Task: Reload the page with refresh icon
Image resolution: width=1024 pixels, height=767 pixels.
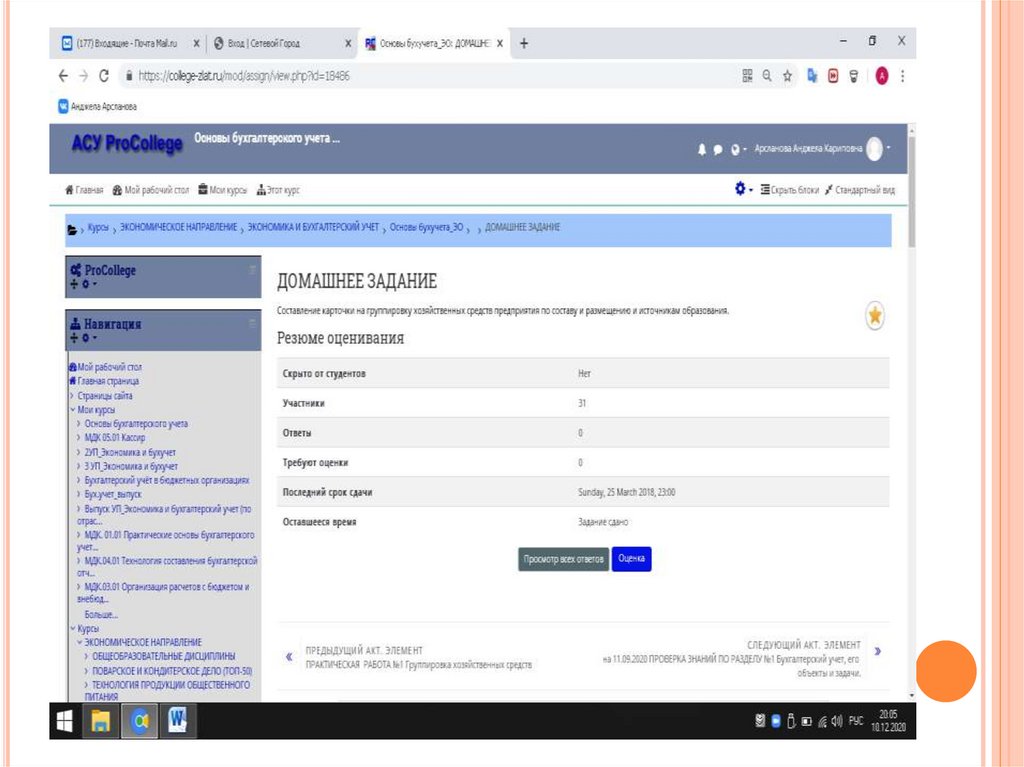Action: point(104,76)
